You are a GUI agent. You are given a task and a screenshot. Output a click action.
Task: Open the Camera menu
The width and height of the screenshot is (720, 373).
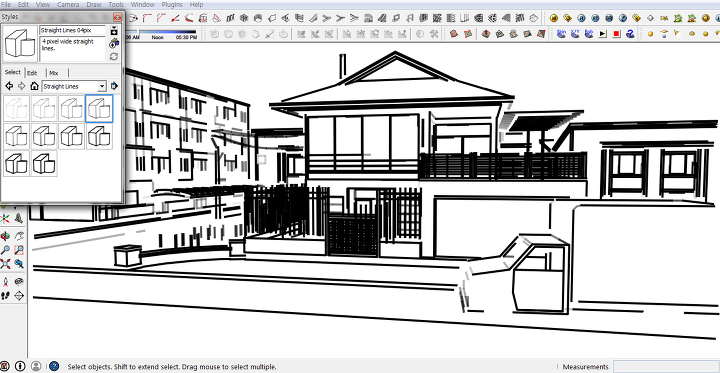68,5
